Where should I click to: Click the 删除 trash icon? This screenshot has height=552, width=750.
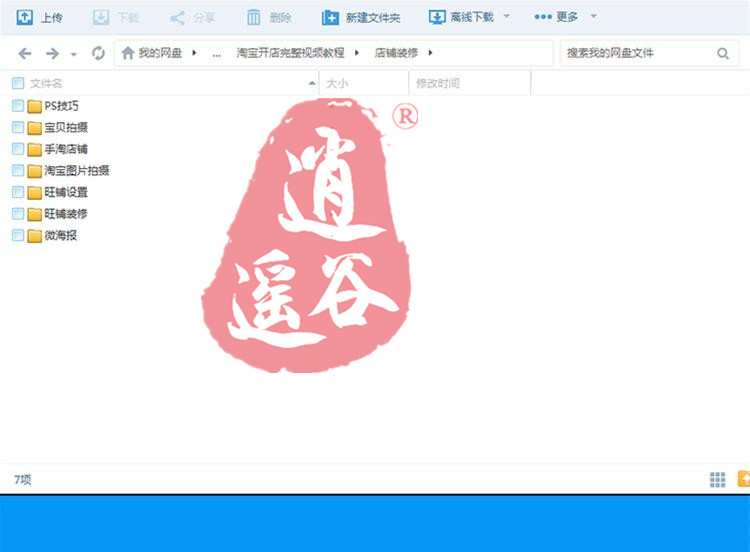(x=254, y=18)
